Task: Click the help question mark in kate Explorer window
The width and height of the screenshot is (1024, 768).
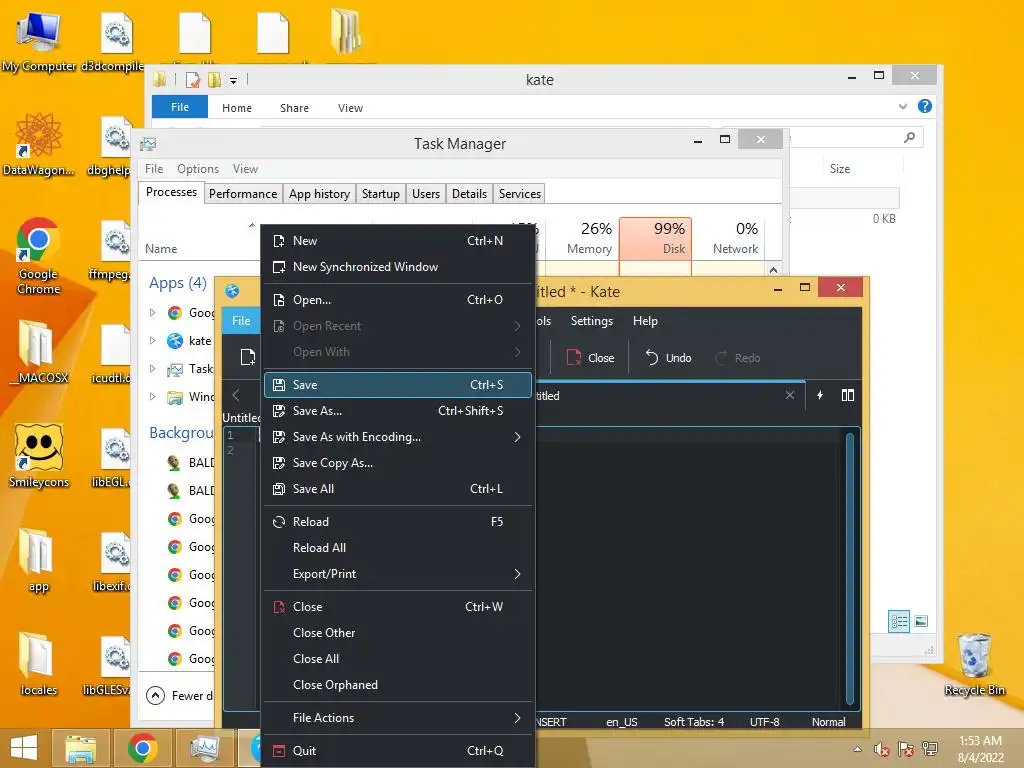Action: click(925, 106)
